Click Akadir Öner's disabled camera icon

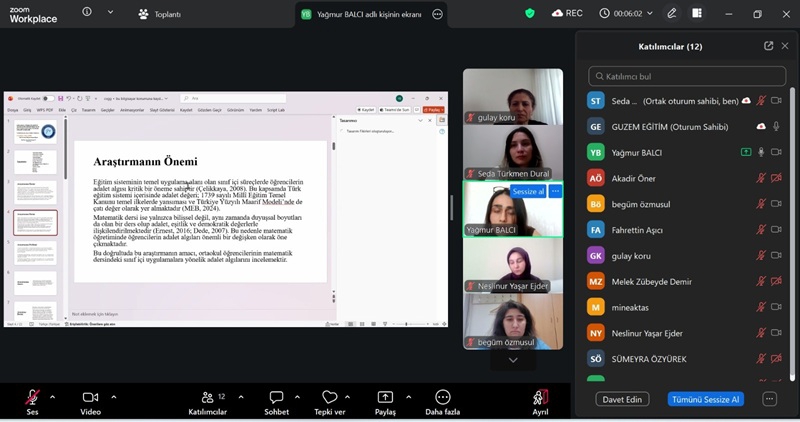point(776,178)
